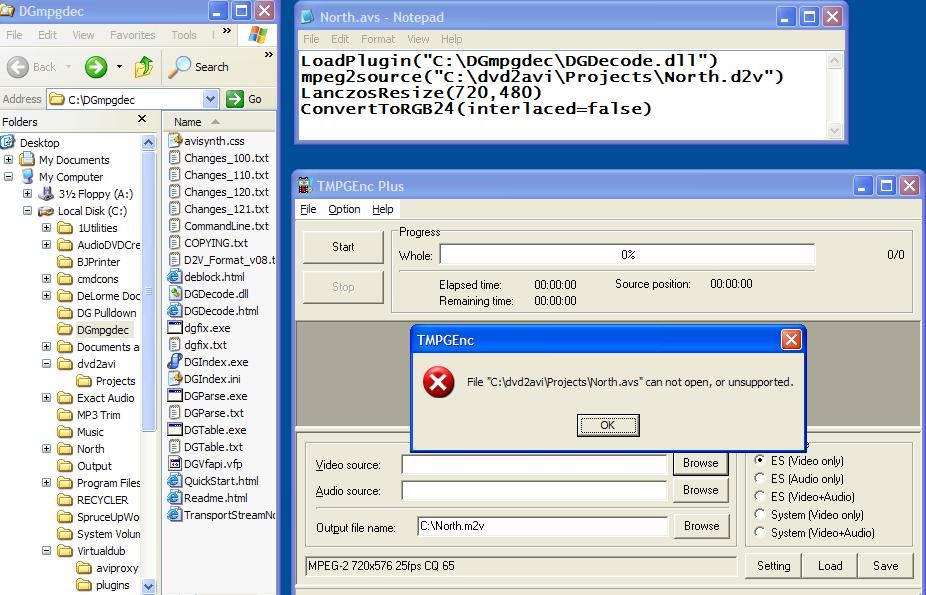926x595 pixels.
Task: Click the red error icon in TMPGEnc dialog
Action: (439, 382)
